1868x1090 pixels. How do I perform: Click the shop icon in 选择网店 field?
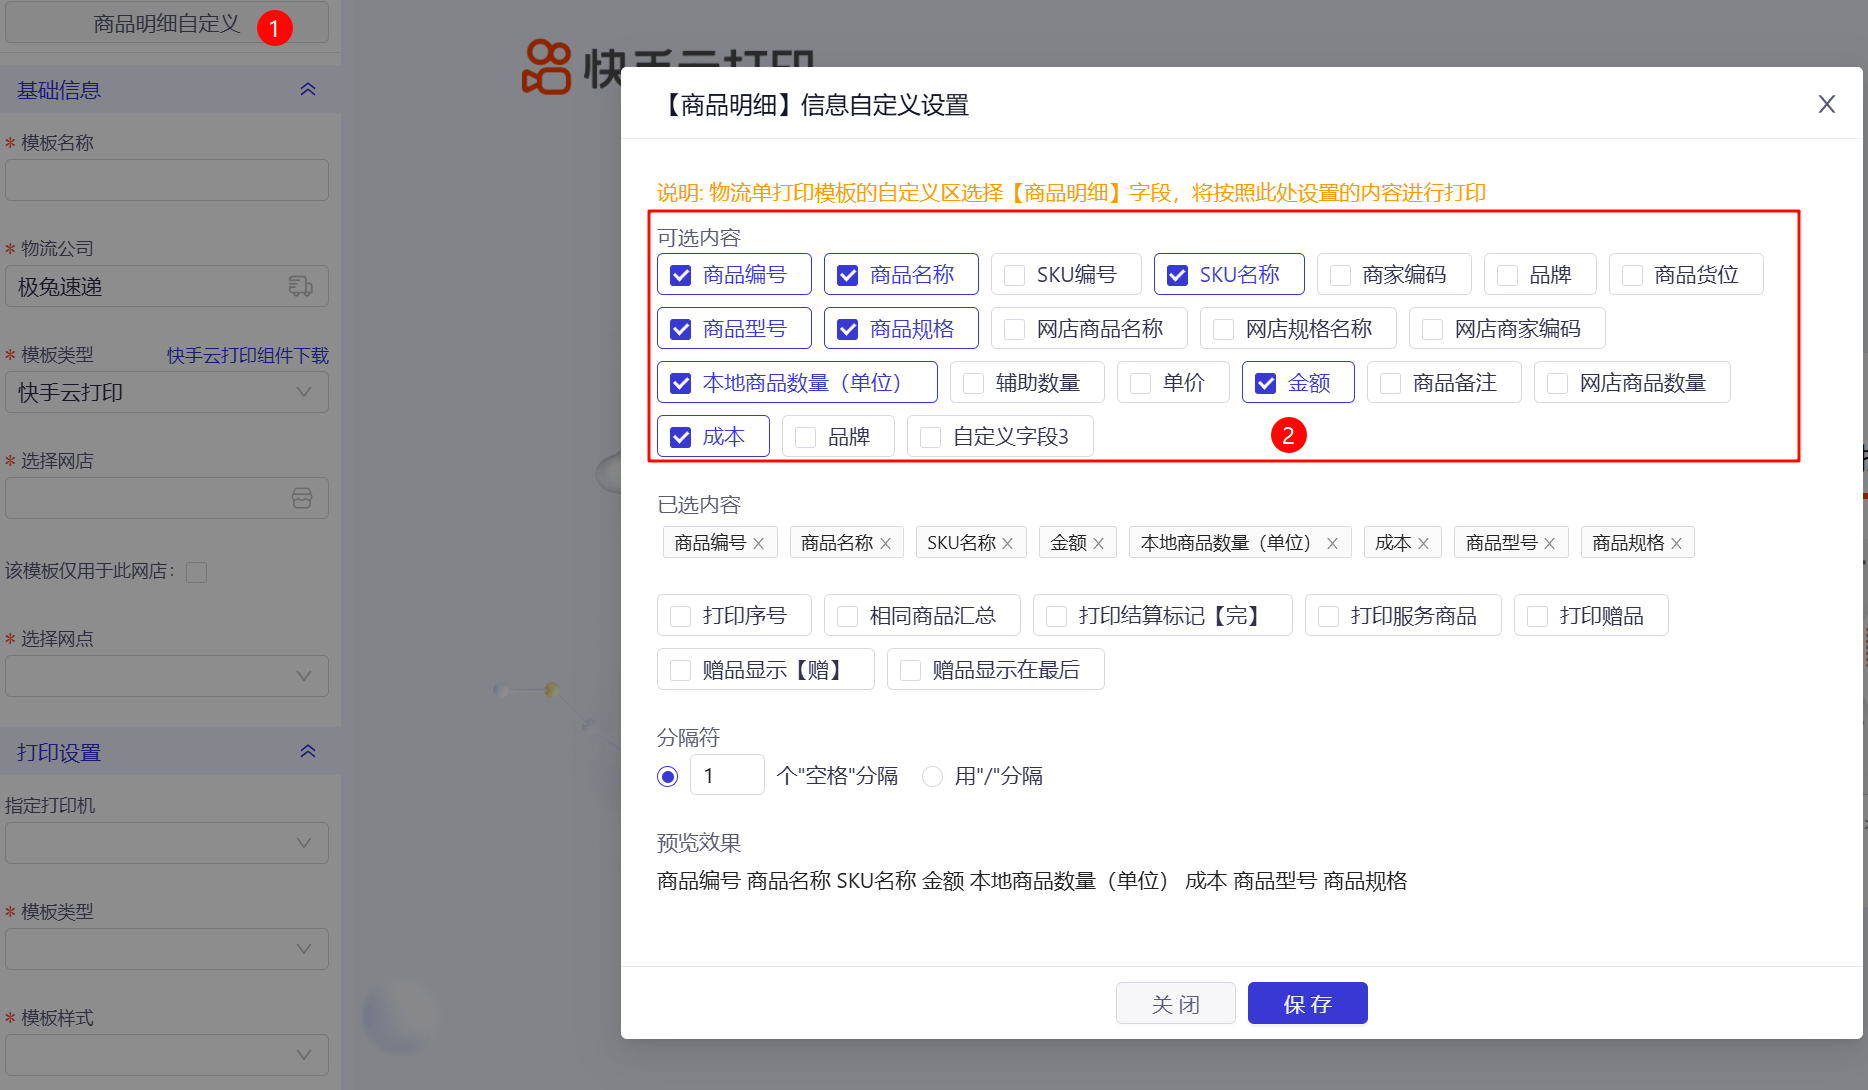point(302,498)
